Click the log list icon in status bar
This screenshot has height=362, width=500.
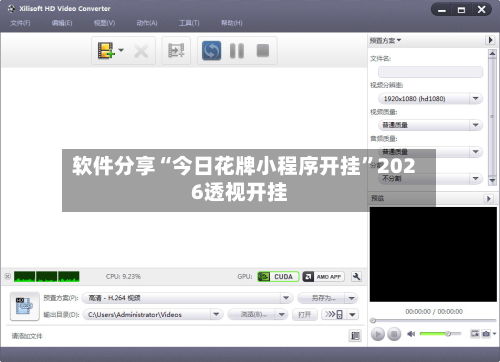[x=355, y=336]
